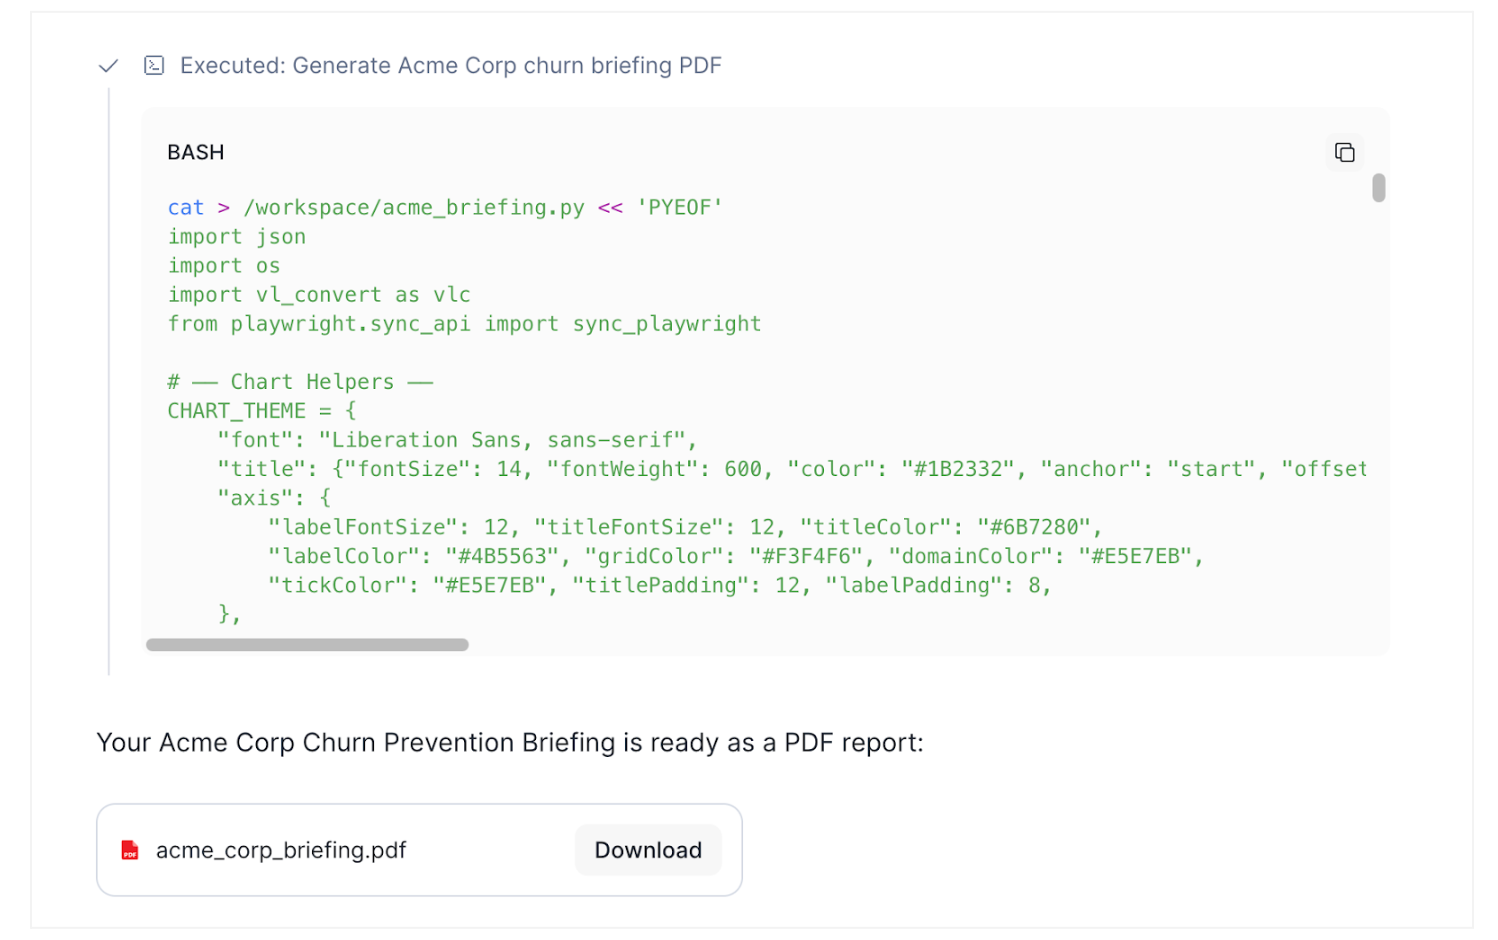
Task: Click the playwright.sync_api import line
Action: tap(464, 324)
